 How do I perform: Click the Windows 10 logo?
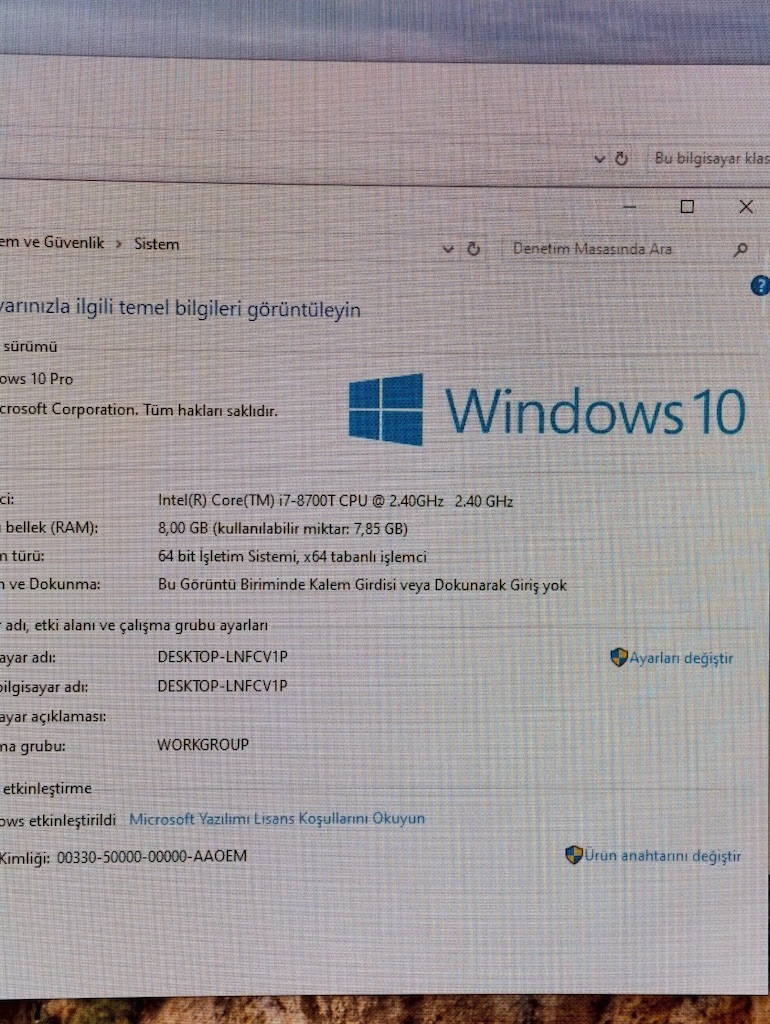(547, 410)
